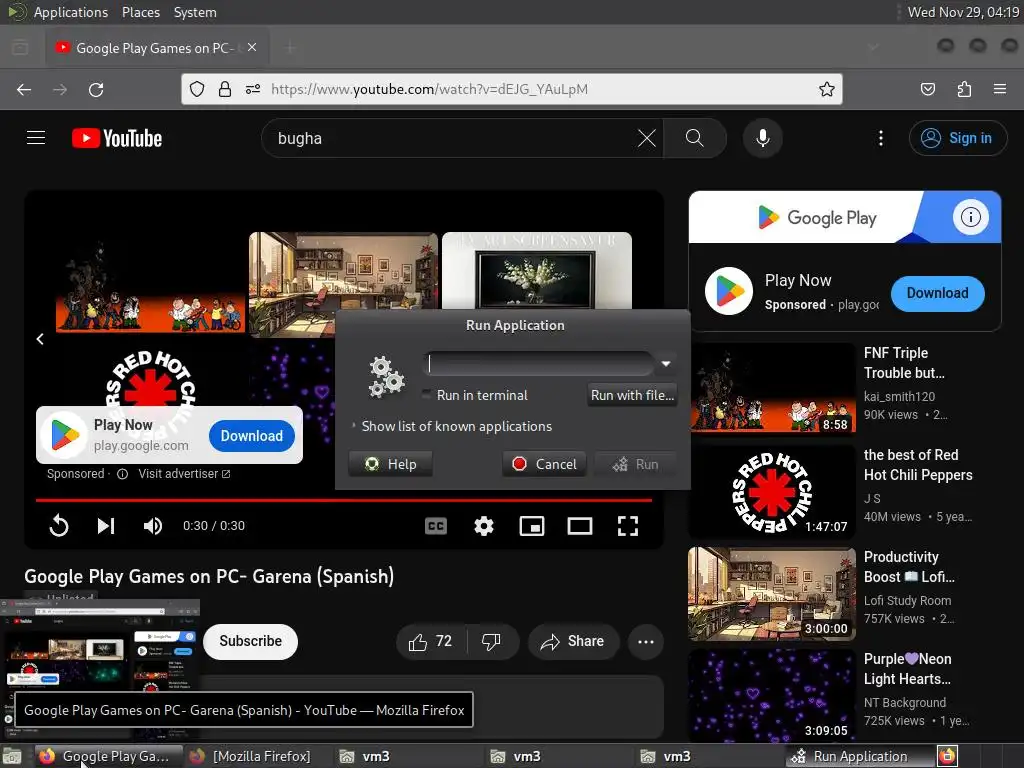The height and width of the screenshot is (768, 1024).
Task: Open YouTube settings three-dot menu
Action: pos(881,138)
